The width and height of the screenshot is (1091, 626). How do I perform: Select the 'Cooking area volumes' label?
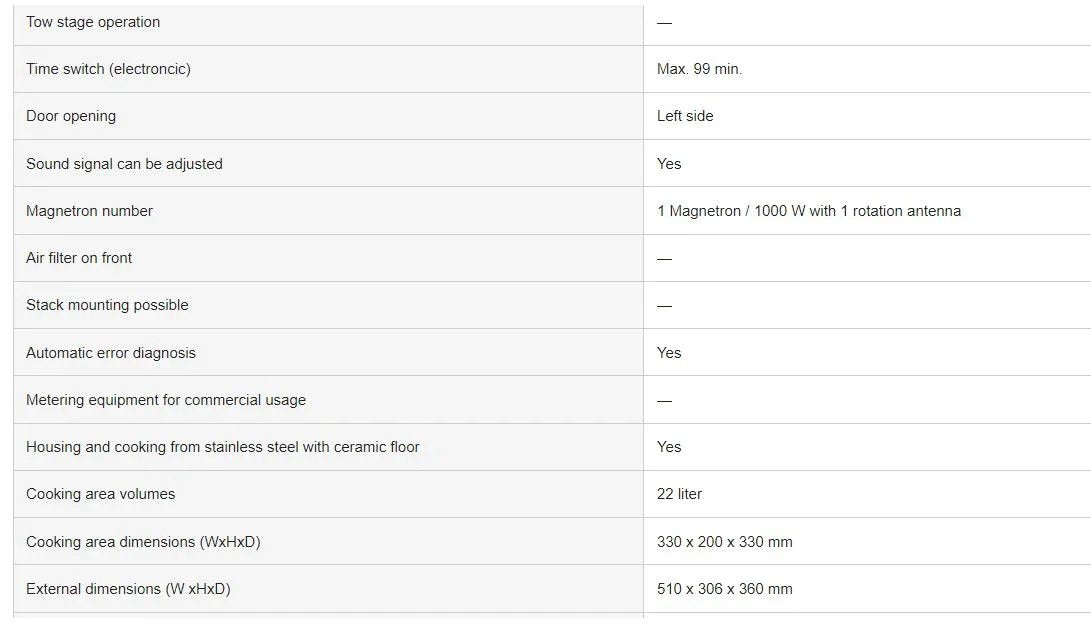100,494
